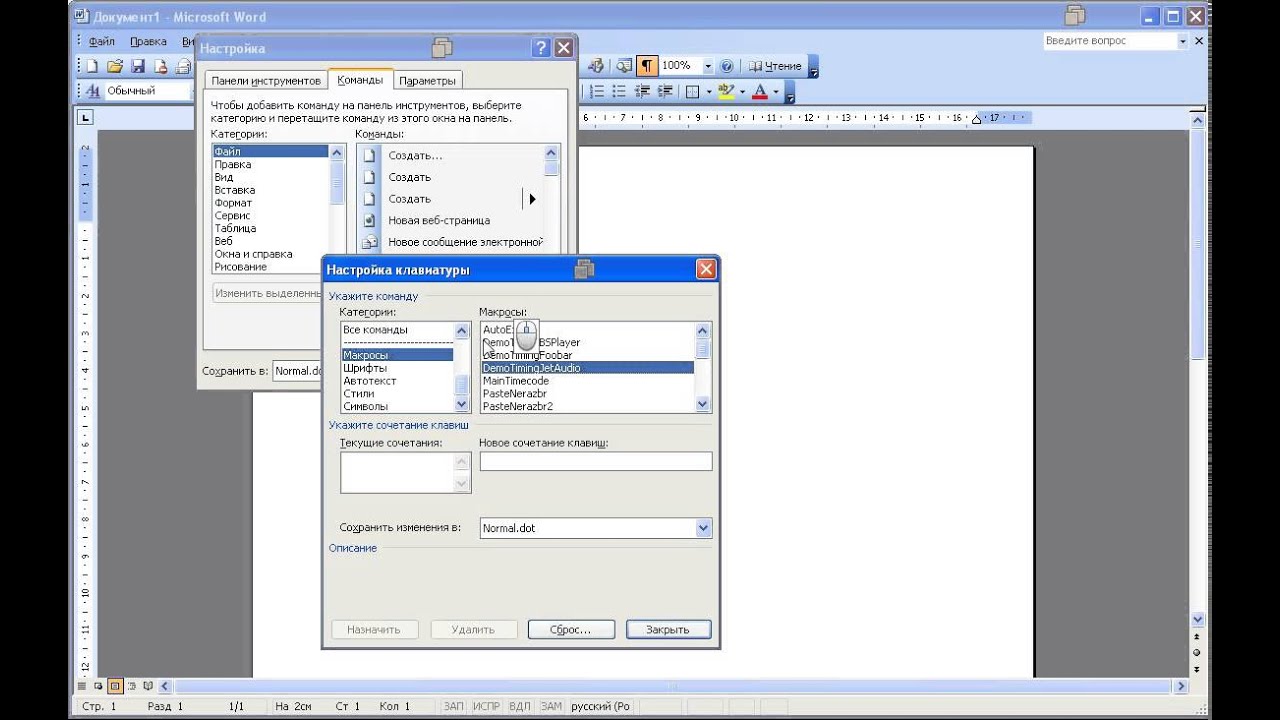Switch to Reading mode (Чтение) button
Screen dimensions: 1280x720
775,66
